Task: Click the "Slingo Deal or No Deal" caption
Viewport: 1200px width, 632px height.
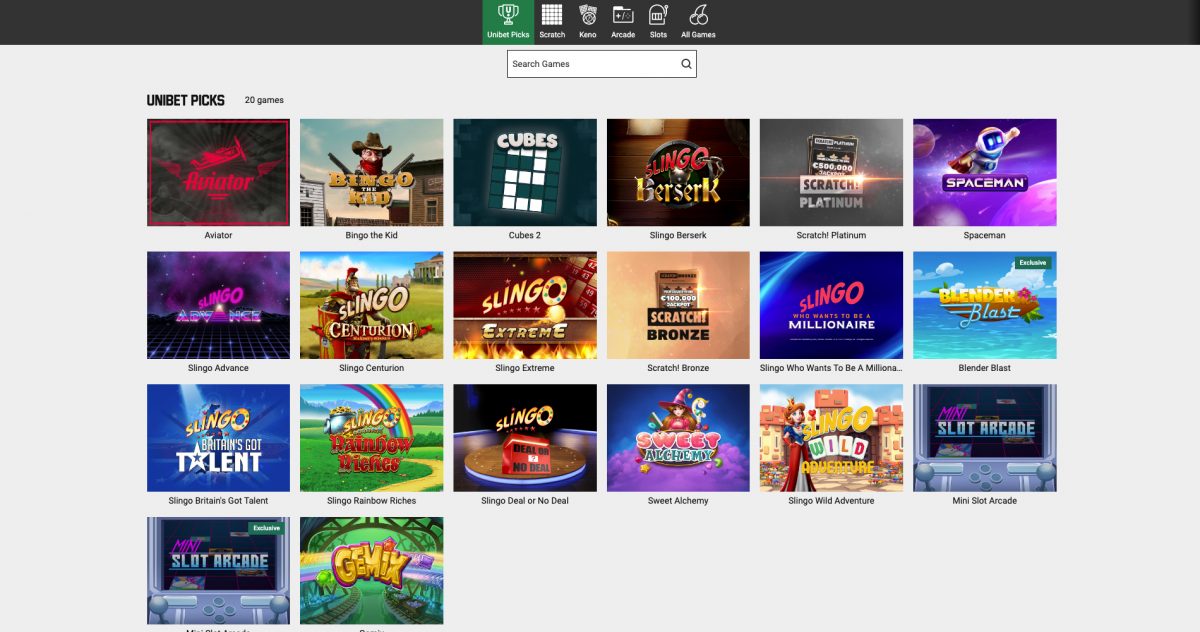Action: pos(525,501)
